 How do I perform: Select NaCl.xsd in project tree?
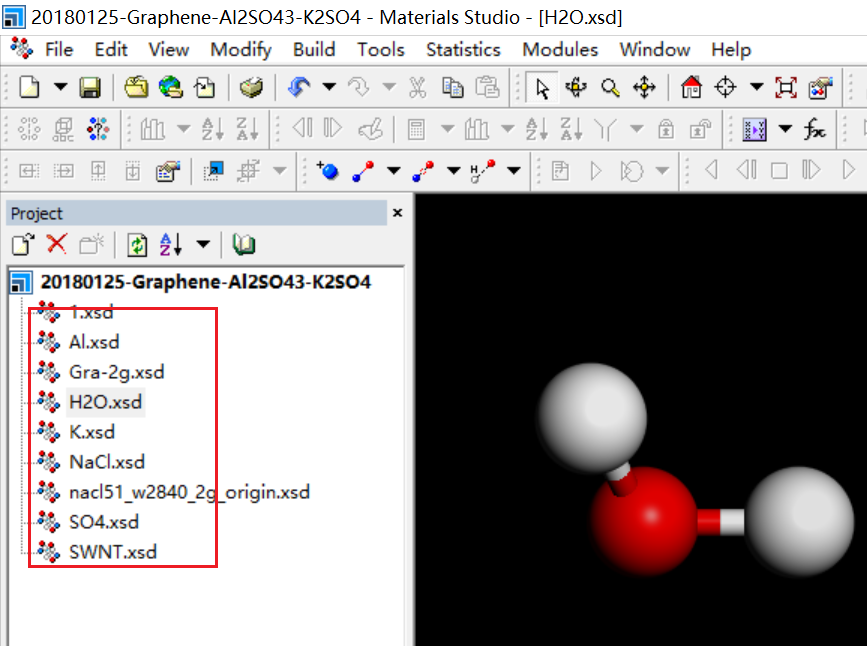[x=107, y=462]
